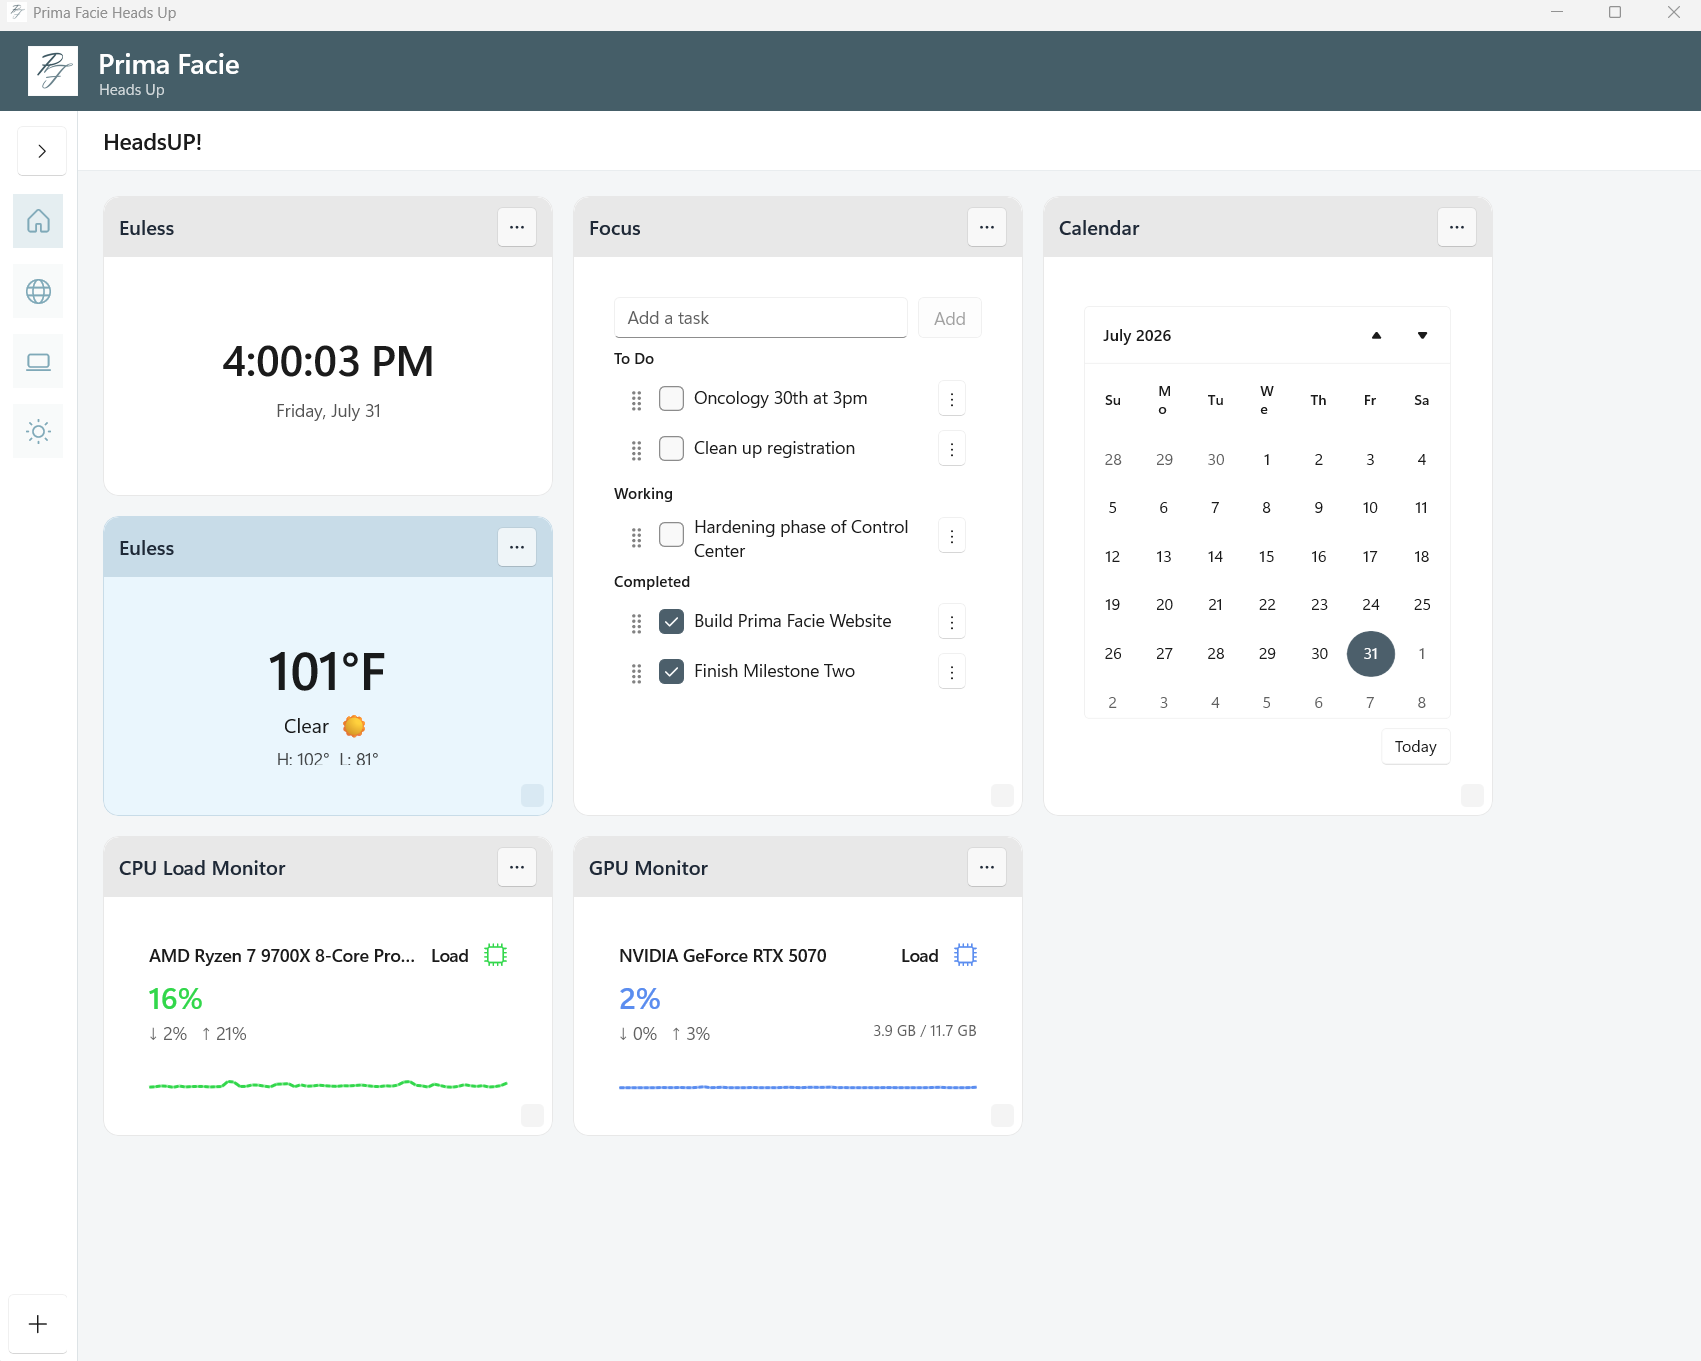Screen dimensions: 1701x1361
Task: Open more options for Clean up registration
Action: [952, 449]
